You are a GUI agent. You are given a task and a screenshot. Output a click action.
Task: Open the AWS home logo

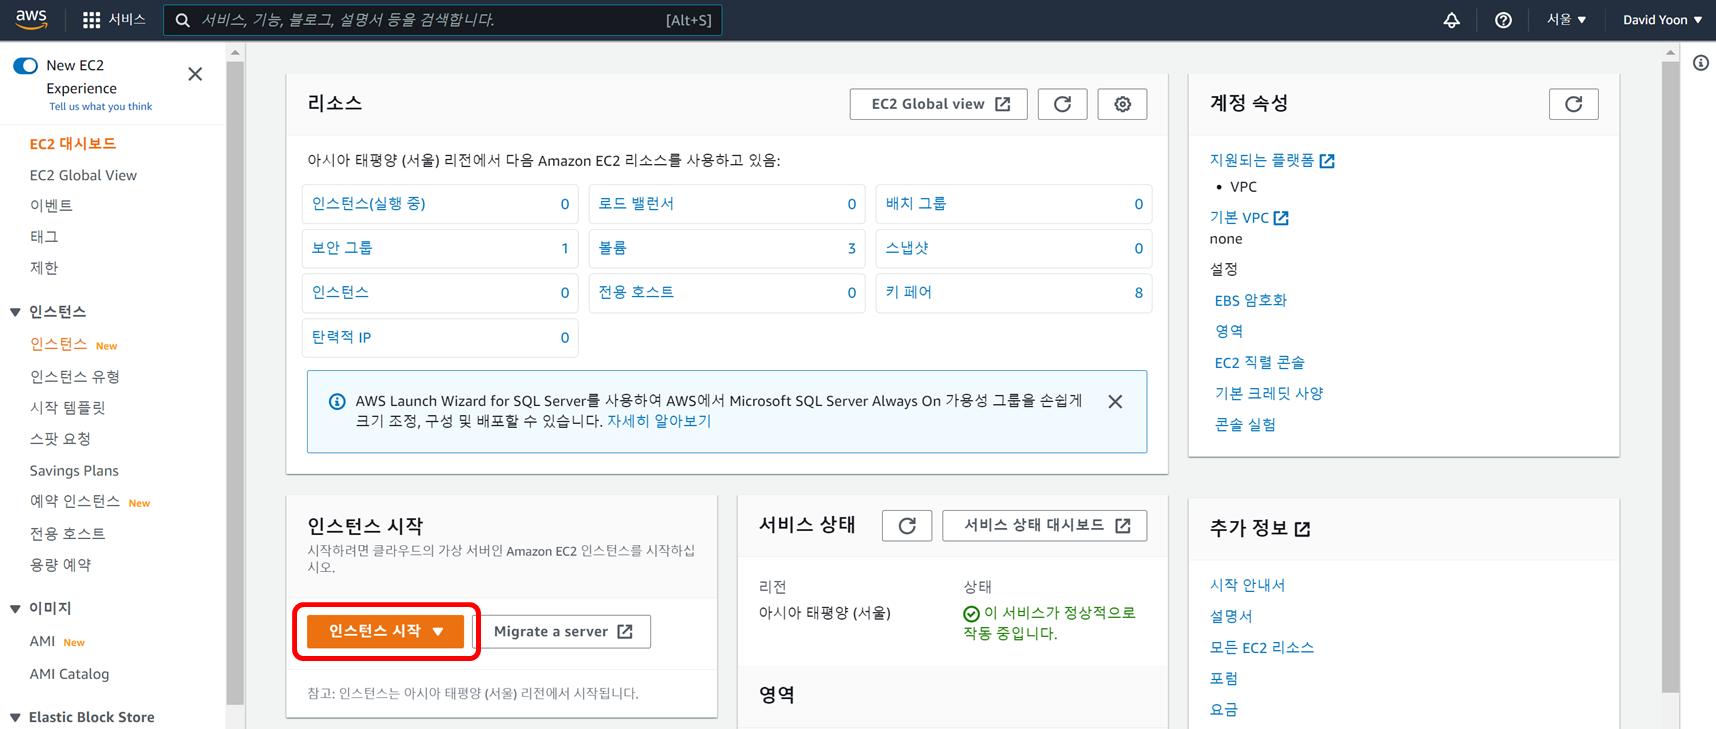31,19
